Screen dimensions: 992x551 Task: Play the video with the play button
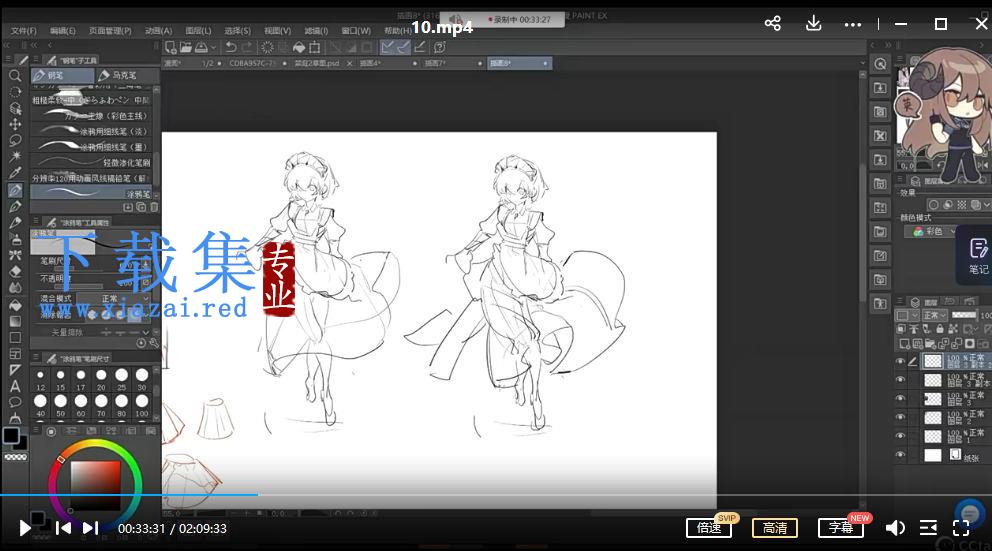pos(25,528)
